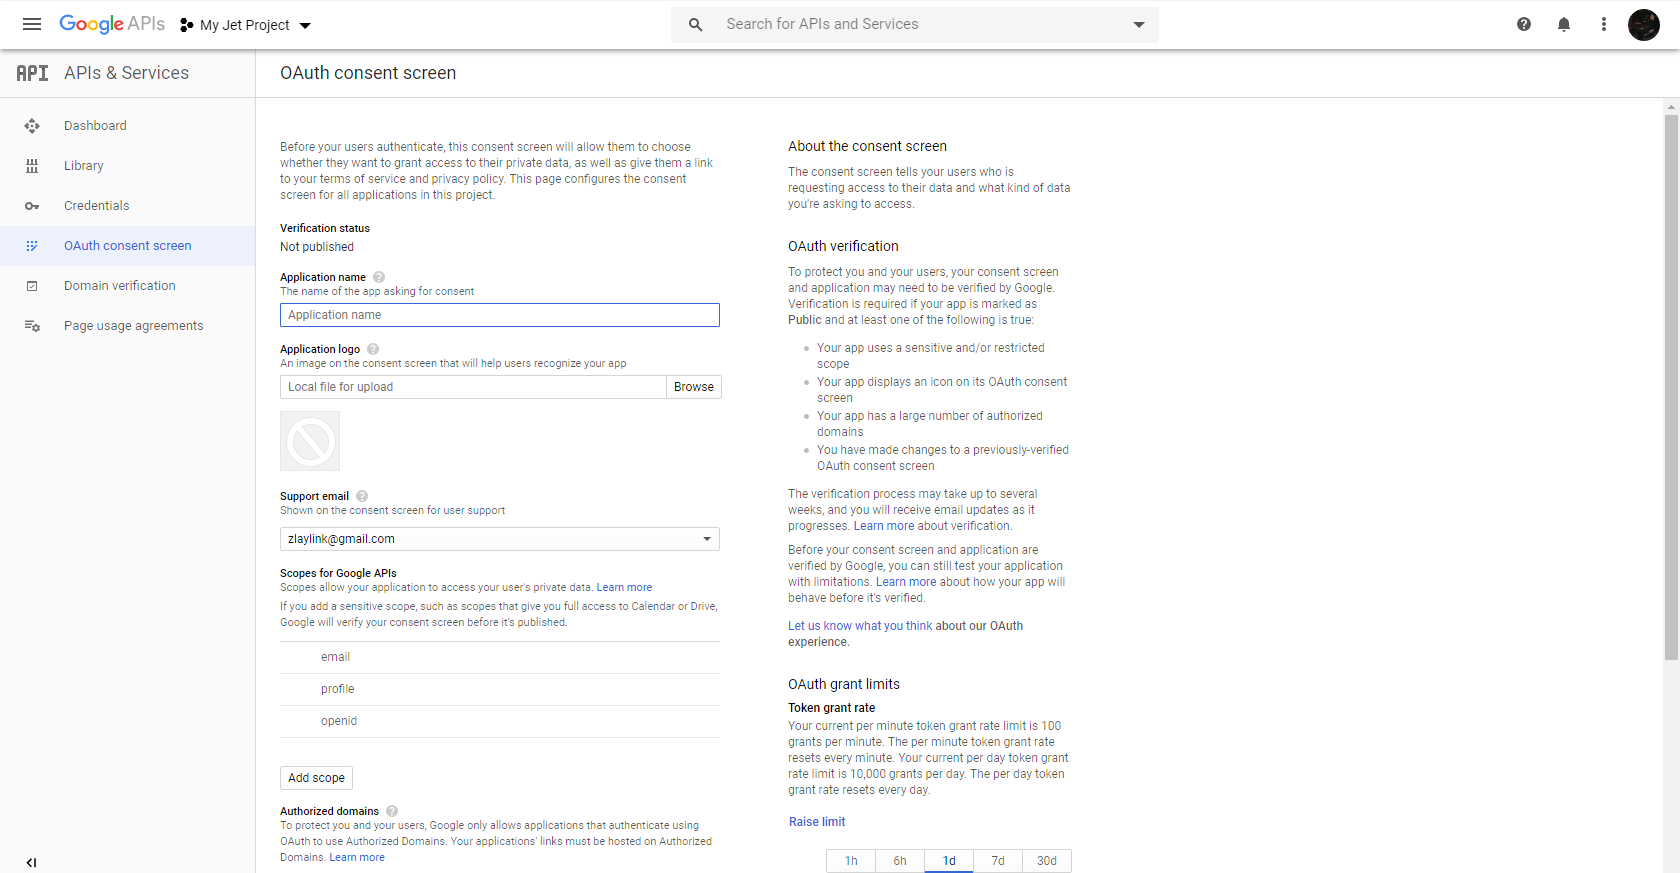Click the Raise limit link

pos(817,822)
